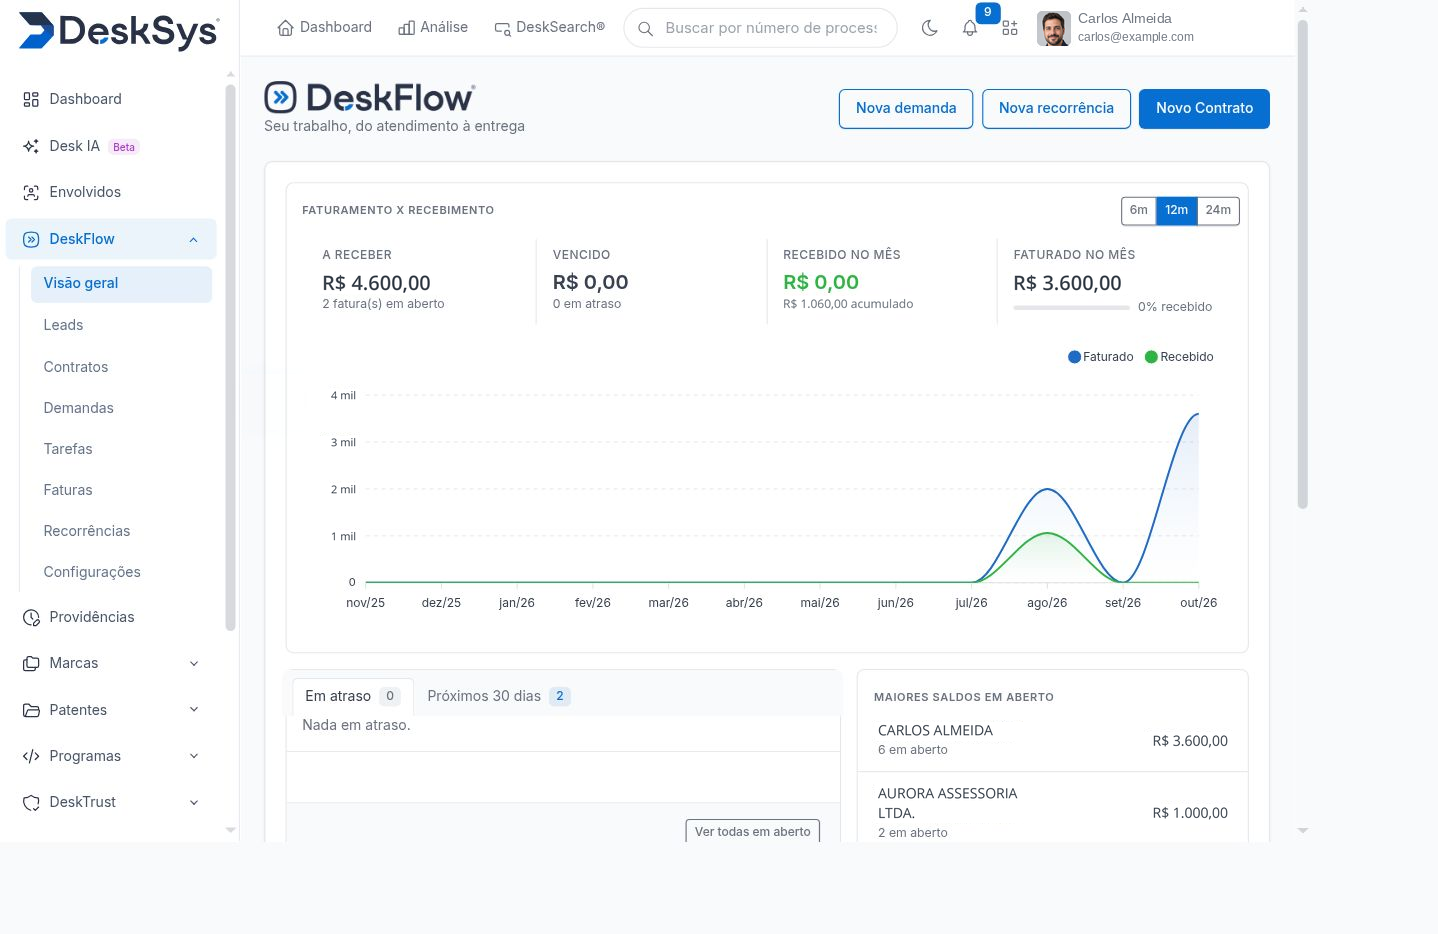Screen dimensions: 1438x934
Task: Switch to the Em atraso tab
Action: 352,696
